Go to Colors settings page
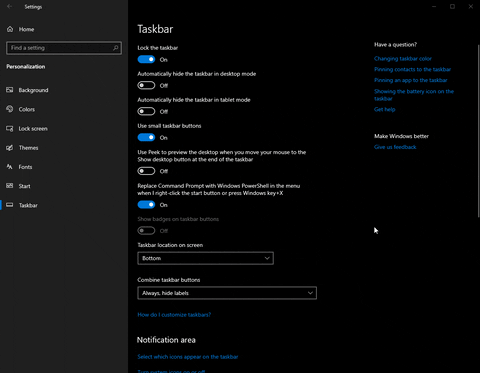480x373 pixels. tap(27, 109)
